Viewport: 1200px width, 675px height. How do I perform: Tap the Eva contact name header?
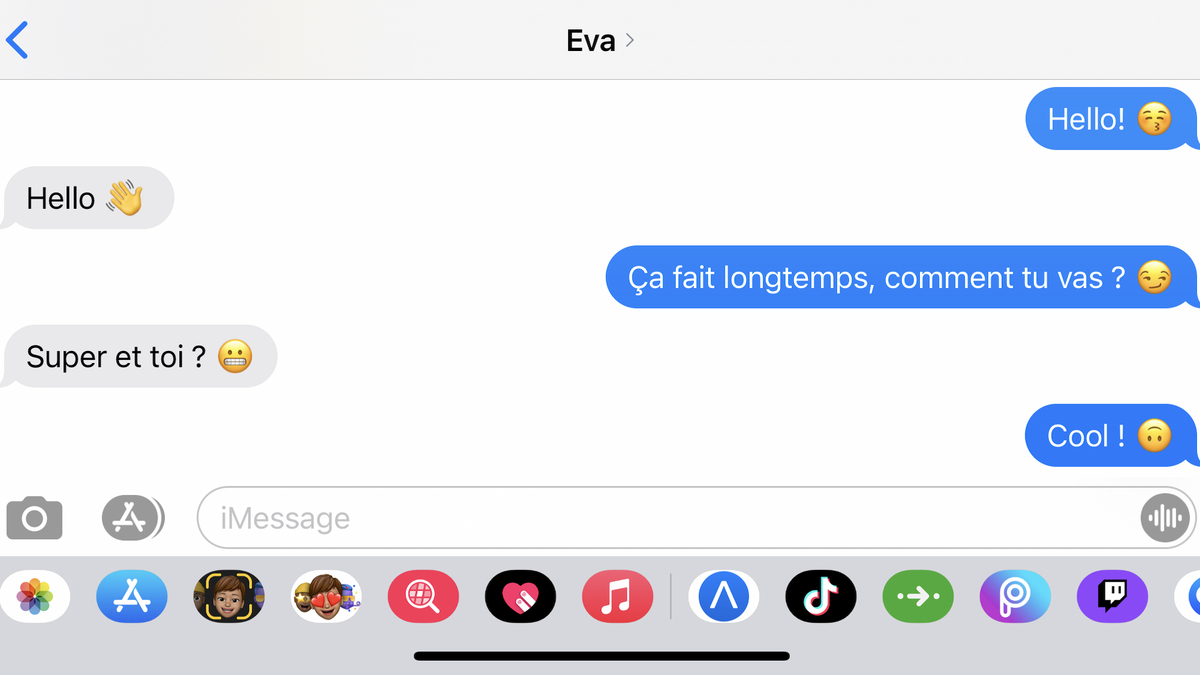[x=589, y=40]
